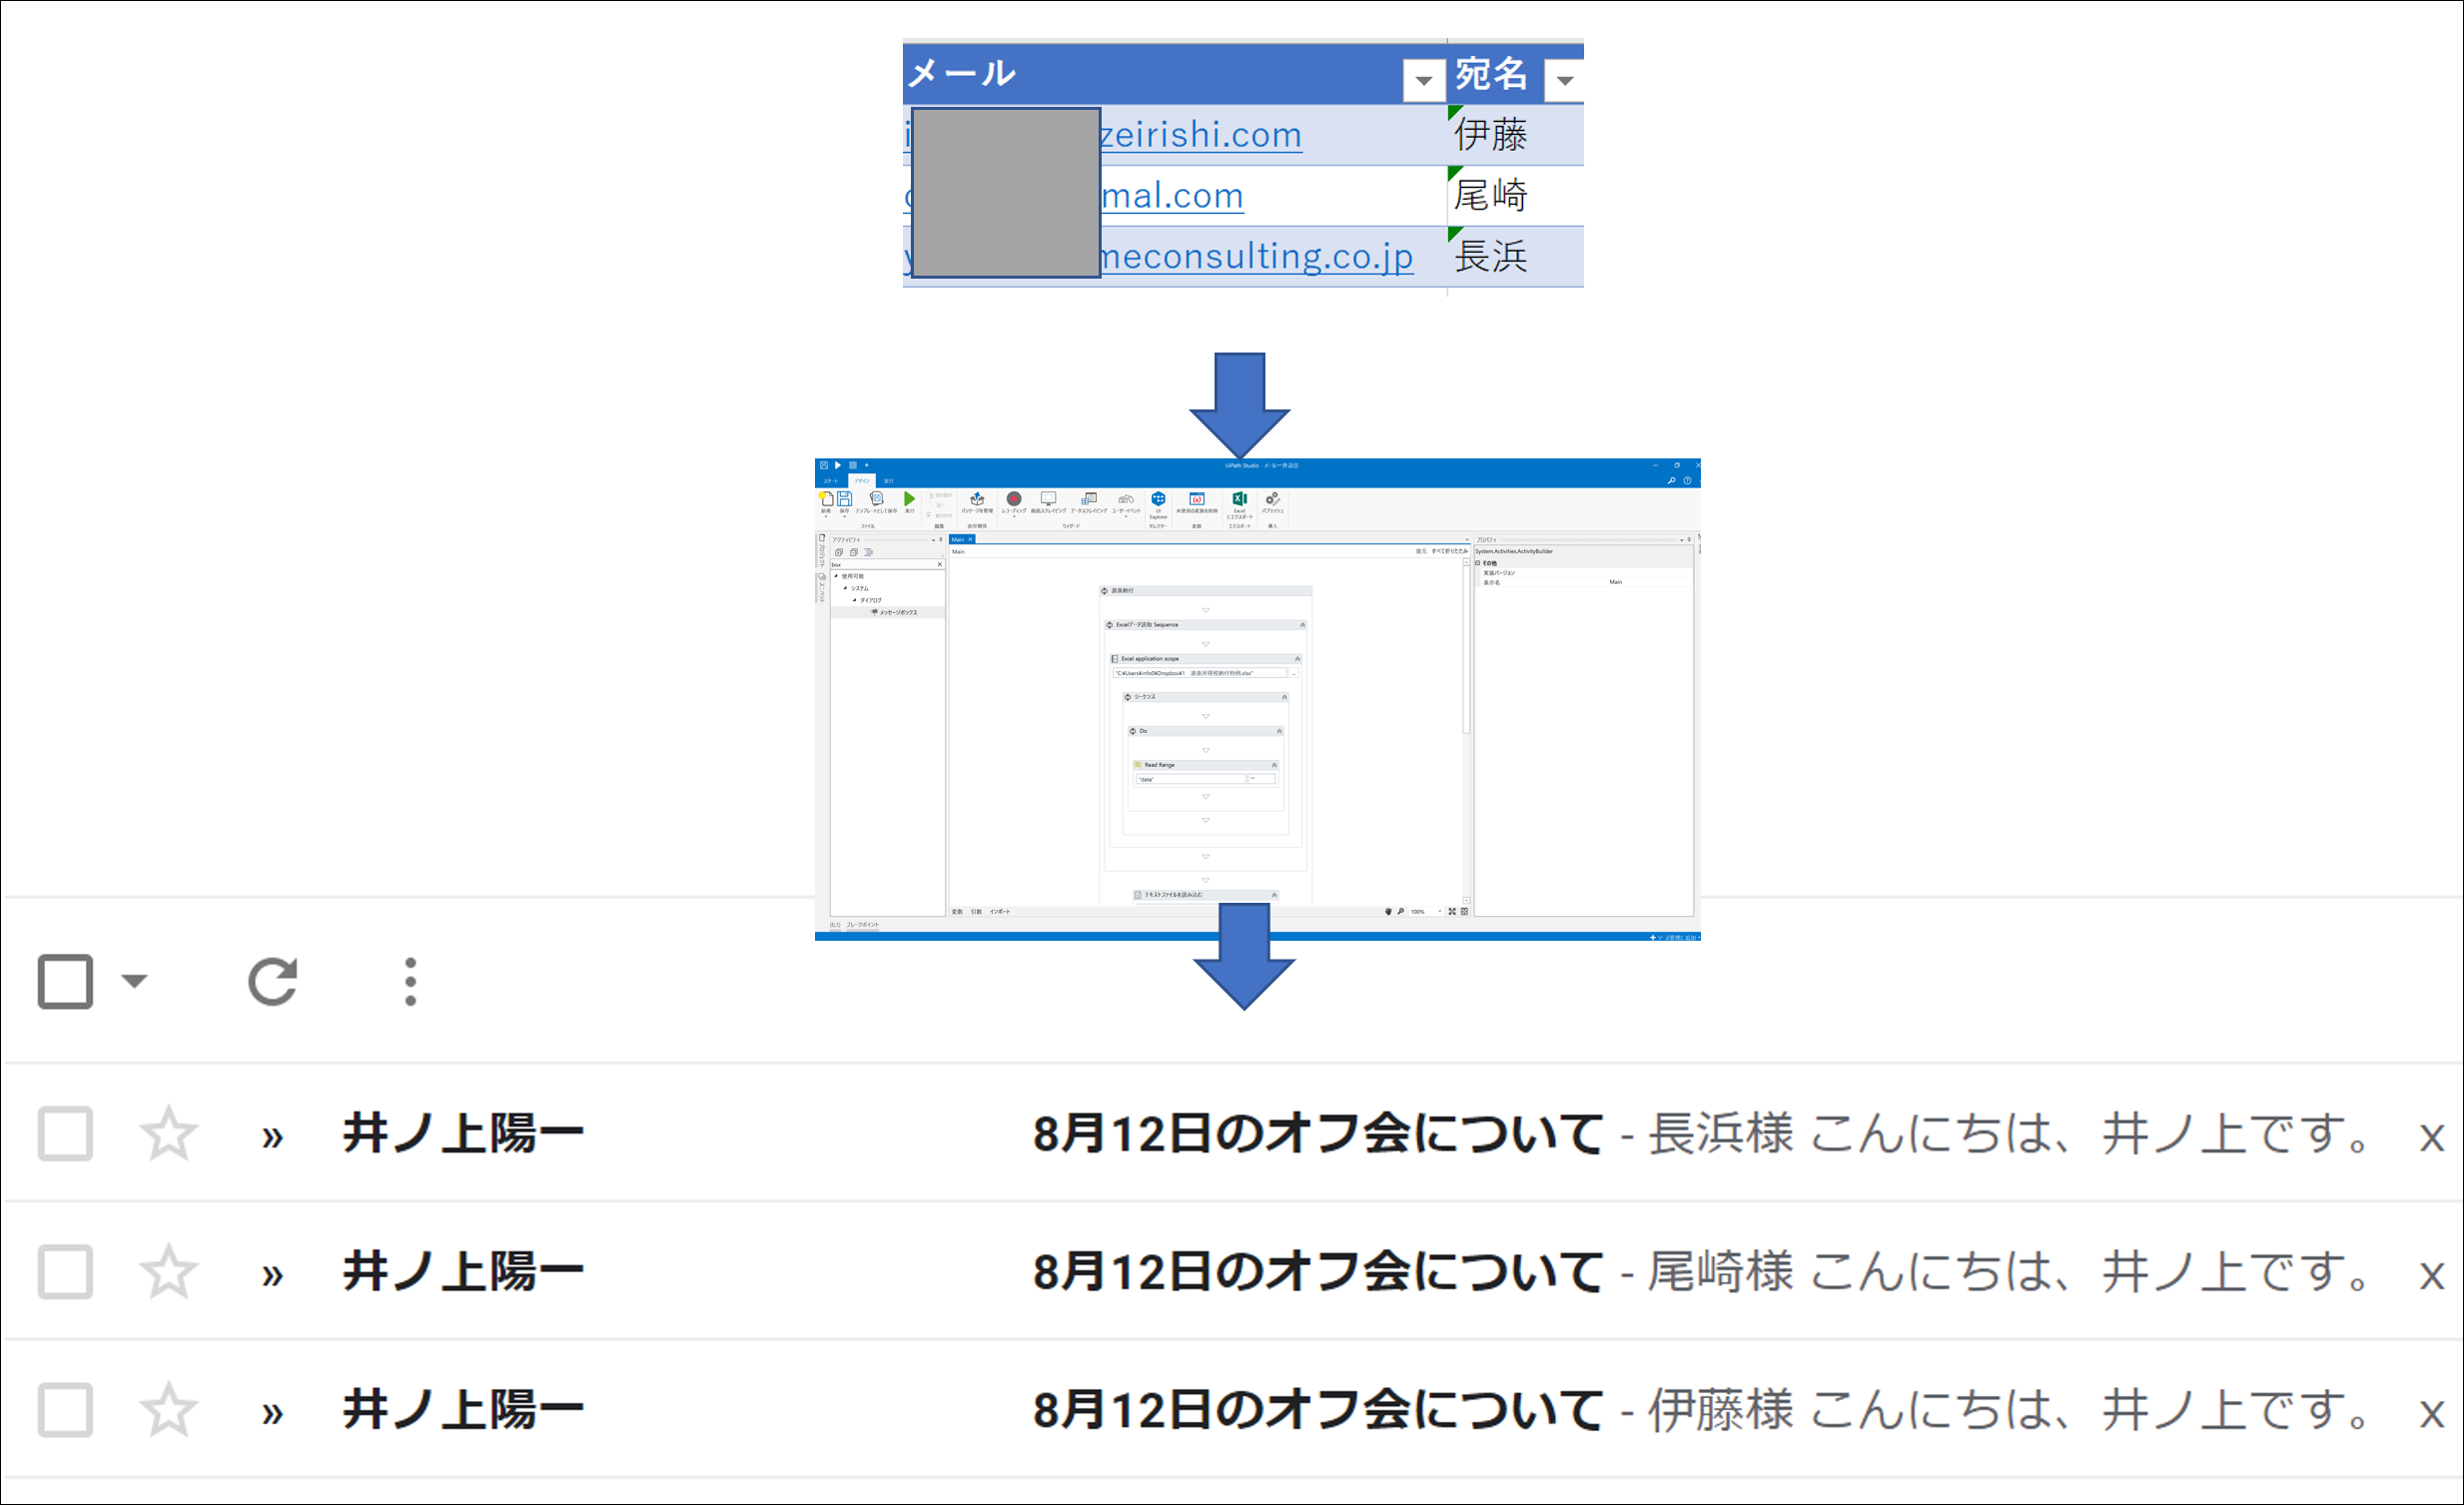Image resolution: width=2464 pixels, height=1505 pixels.
Task: Collapse the 使用可能 tree node
Action: (x=836, y=576)
